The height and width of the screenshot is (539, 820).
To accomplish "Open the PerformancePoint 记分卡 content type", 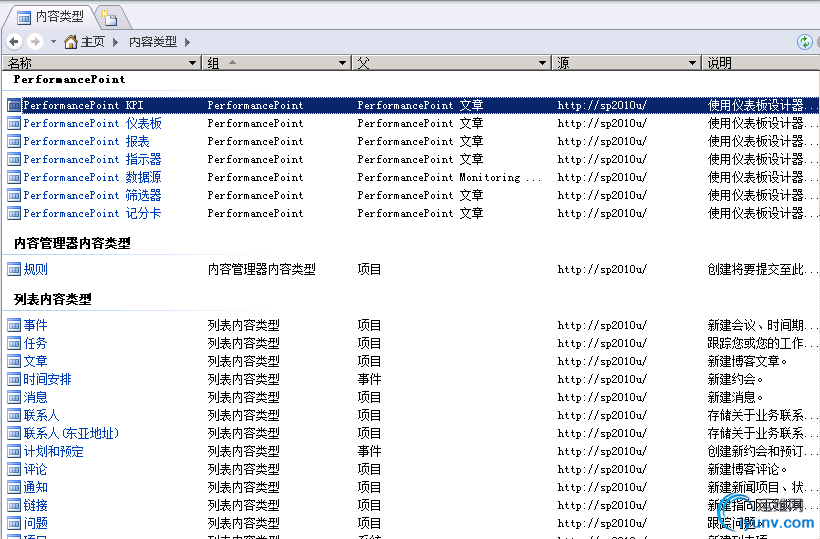I will pyautogui.click(x=93, y=213).
